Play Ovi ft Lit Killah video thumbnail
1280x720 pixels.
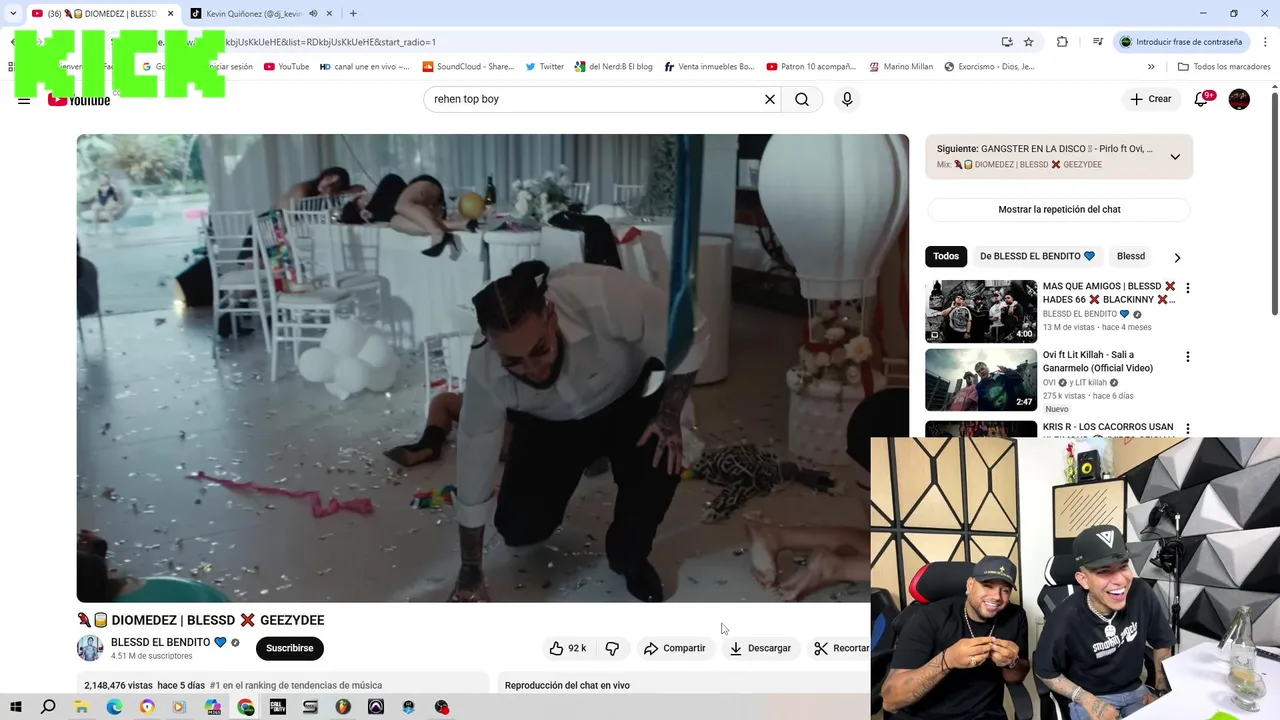[981, 380]
